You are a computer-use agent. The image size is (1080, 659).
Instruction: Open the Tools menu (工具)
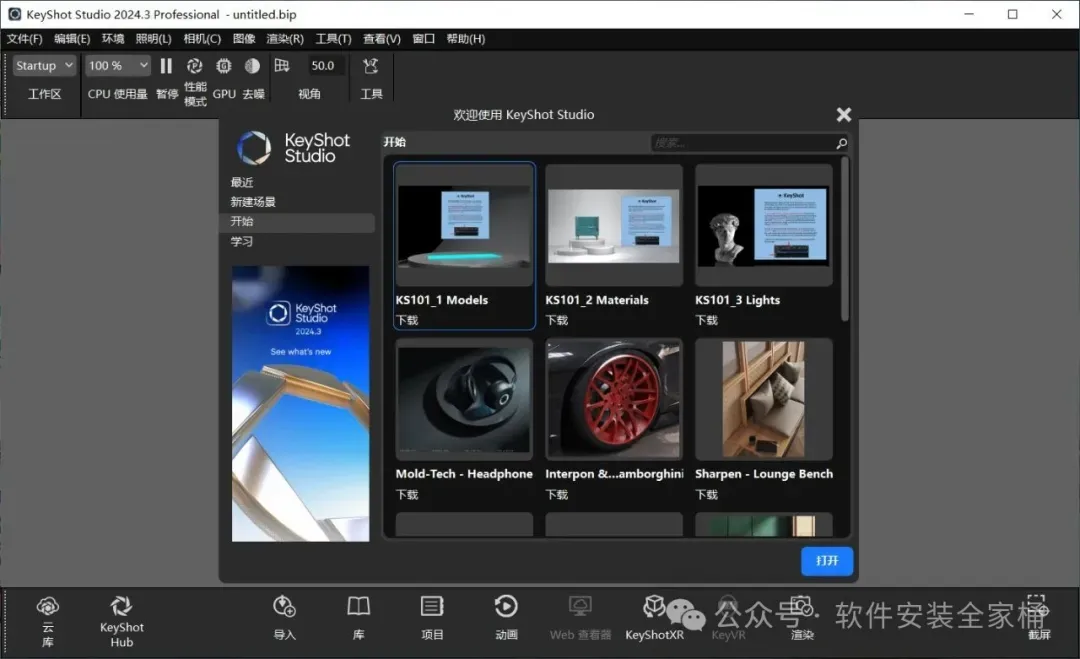(x=333, y=39)
